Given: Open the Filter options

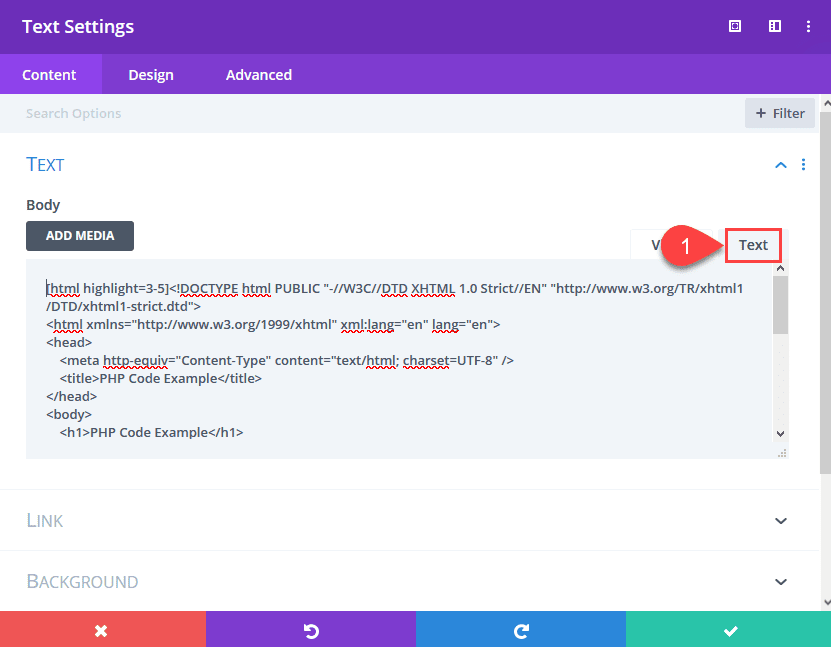Looking at the screenshot, I should point(779,113).
